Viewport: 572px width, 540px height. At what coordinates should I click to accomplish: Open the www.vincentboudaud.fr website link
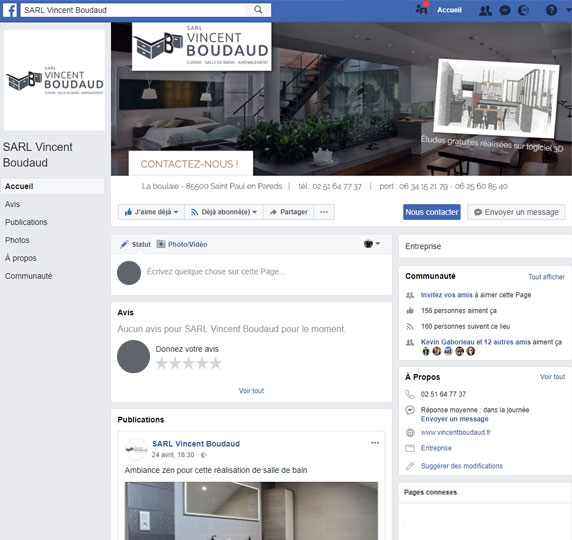tap(456, 432)
